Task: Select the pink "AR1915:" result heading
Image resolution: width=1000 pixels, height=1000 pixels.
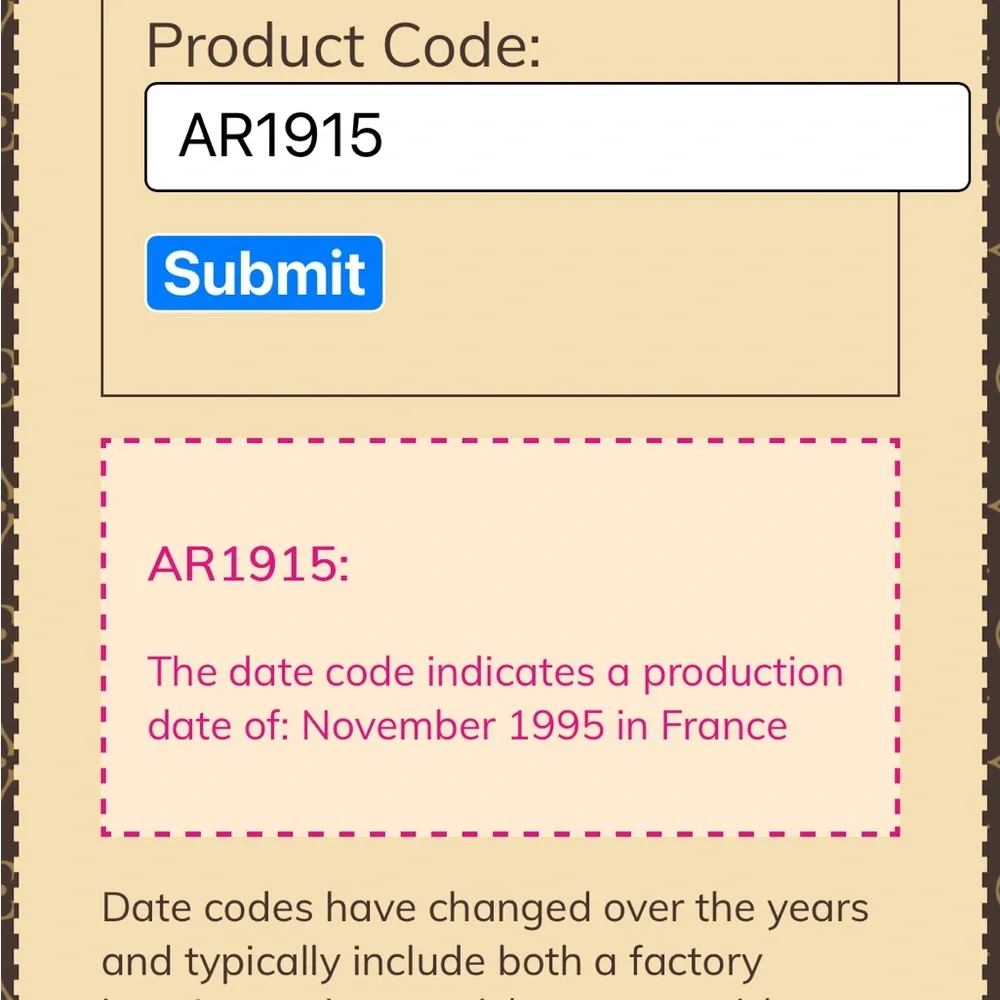Action: click(x=249, y=565)
